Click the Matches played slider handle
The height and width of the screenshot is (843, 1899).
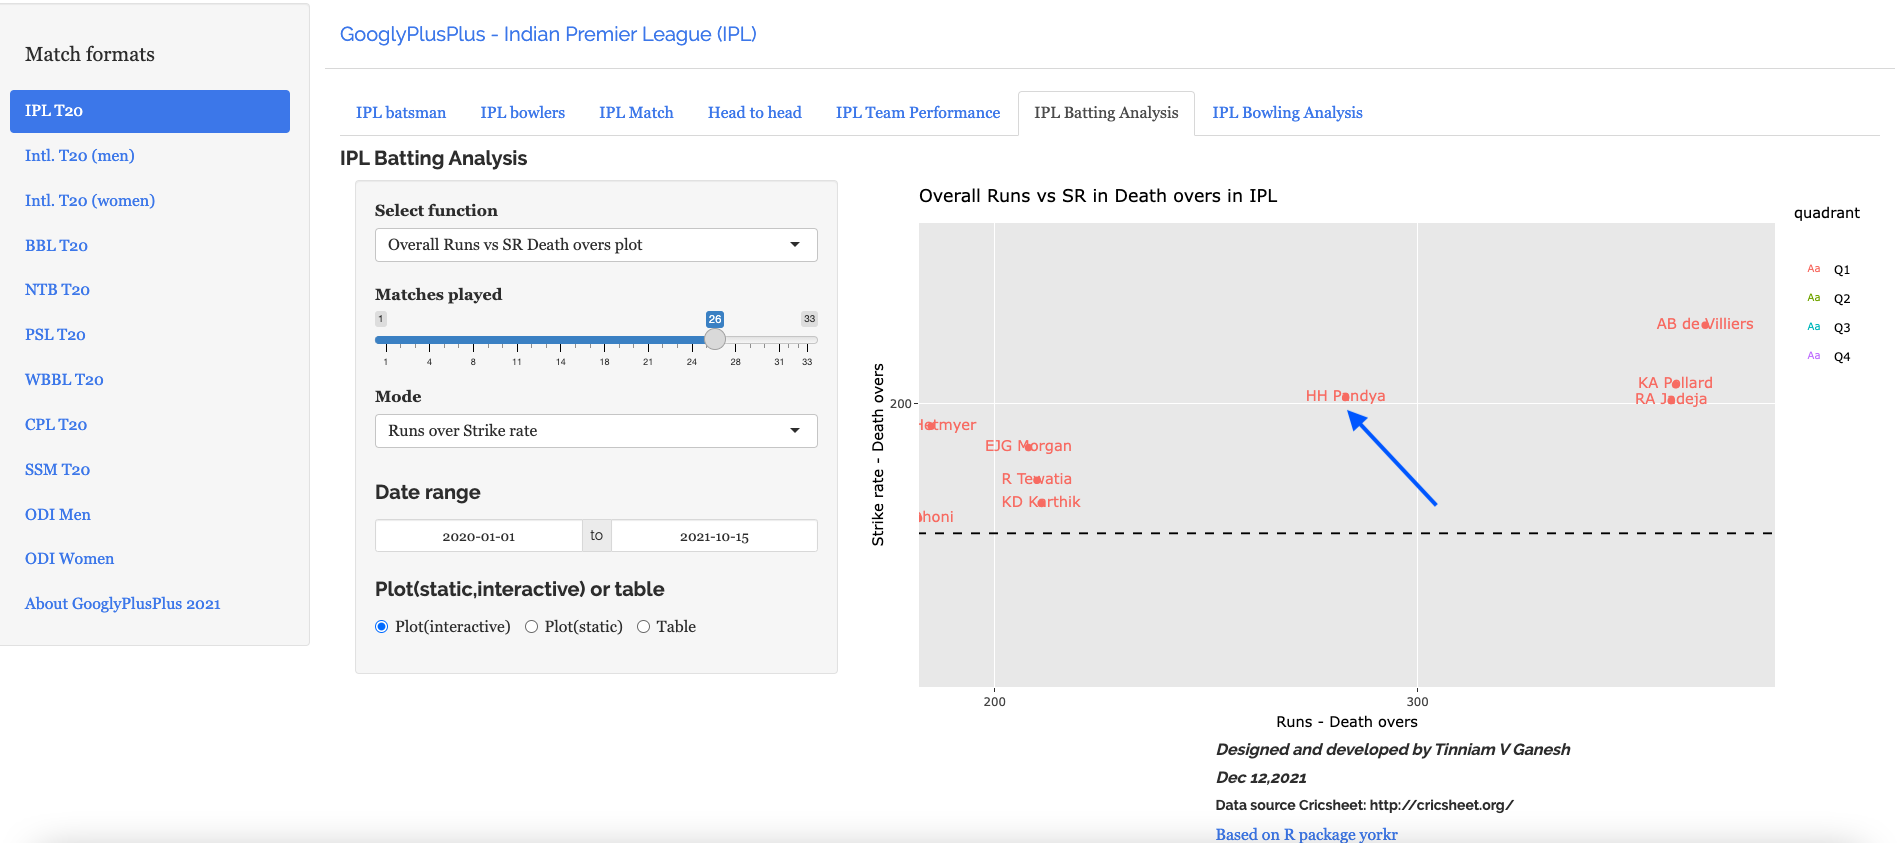pyautogui.click(x=714, y=340)
